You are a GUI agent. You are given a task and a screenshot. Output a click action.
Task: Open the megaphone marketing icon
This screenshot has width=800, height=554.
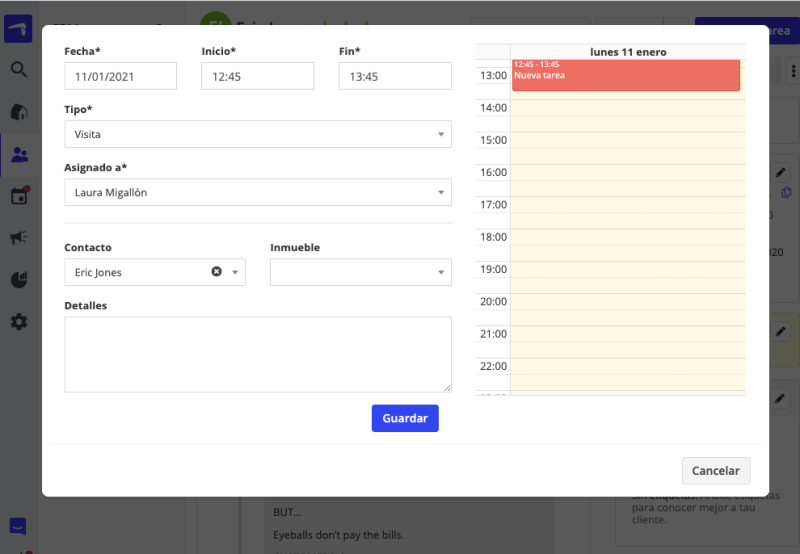coord(19,237)
